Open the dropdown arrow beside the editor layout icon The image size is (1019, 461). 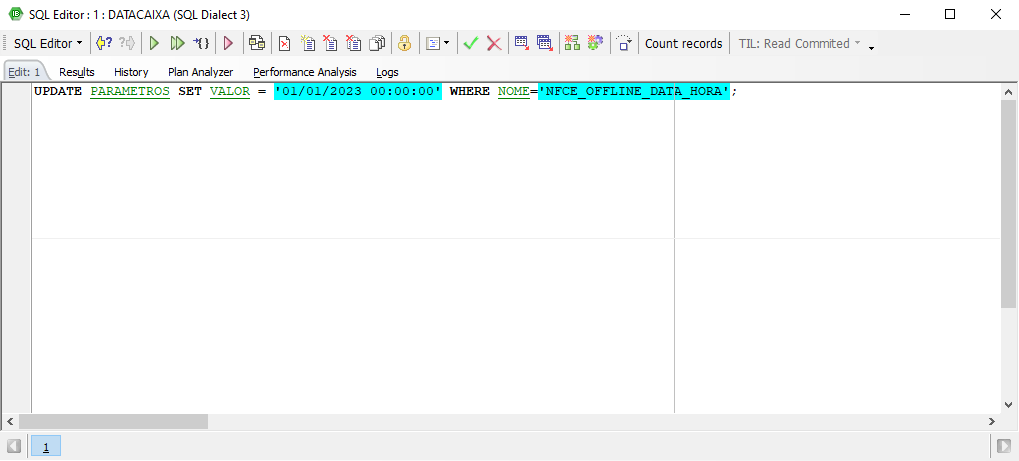446,43
